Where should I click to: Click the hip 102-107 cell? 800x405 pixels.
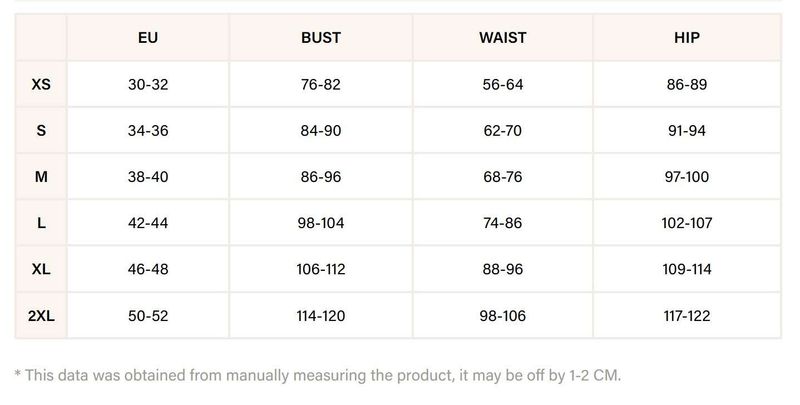pyautogui.click(x=687, y=223)
